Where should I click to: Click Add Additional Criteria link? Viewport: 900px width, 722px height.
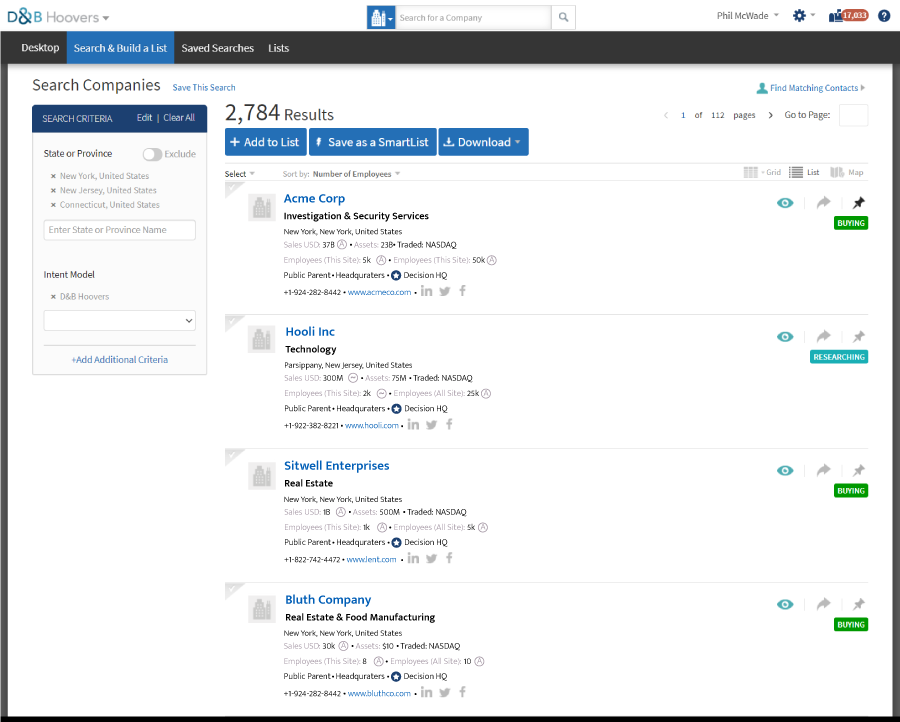[119, 360]
